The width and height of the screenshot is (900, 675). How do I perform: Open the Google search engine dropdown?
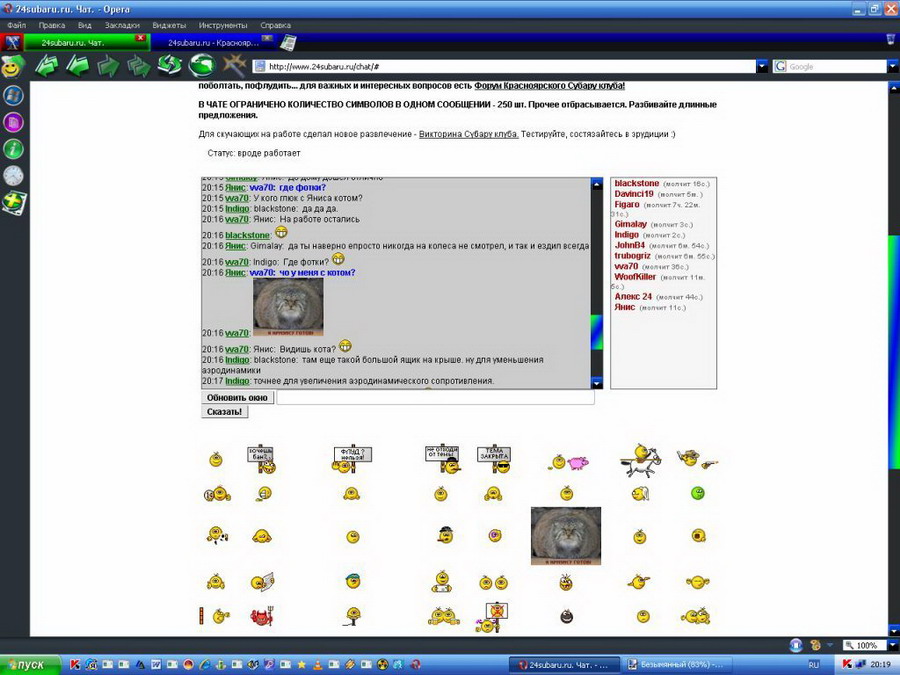tap(894, 67)
